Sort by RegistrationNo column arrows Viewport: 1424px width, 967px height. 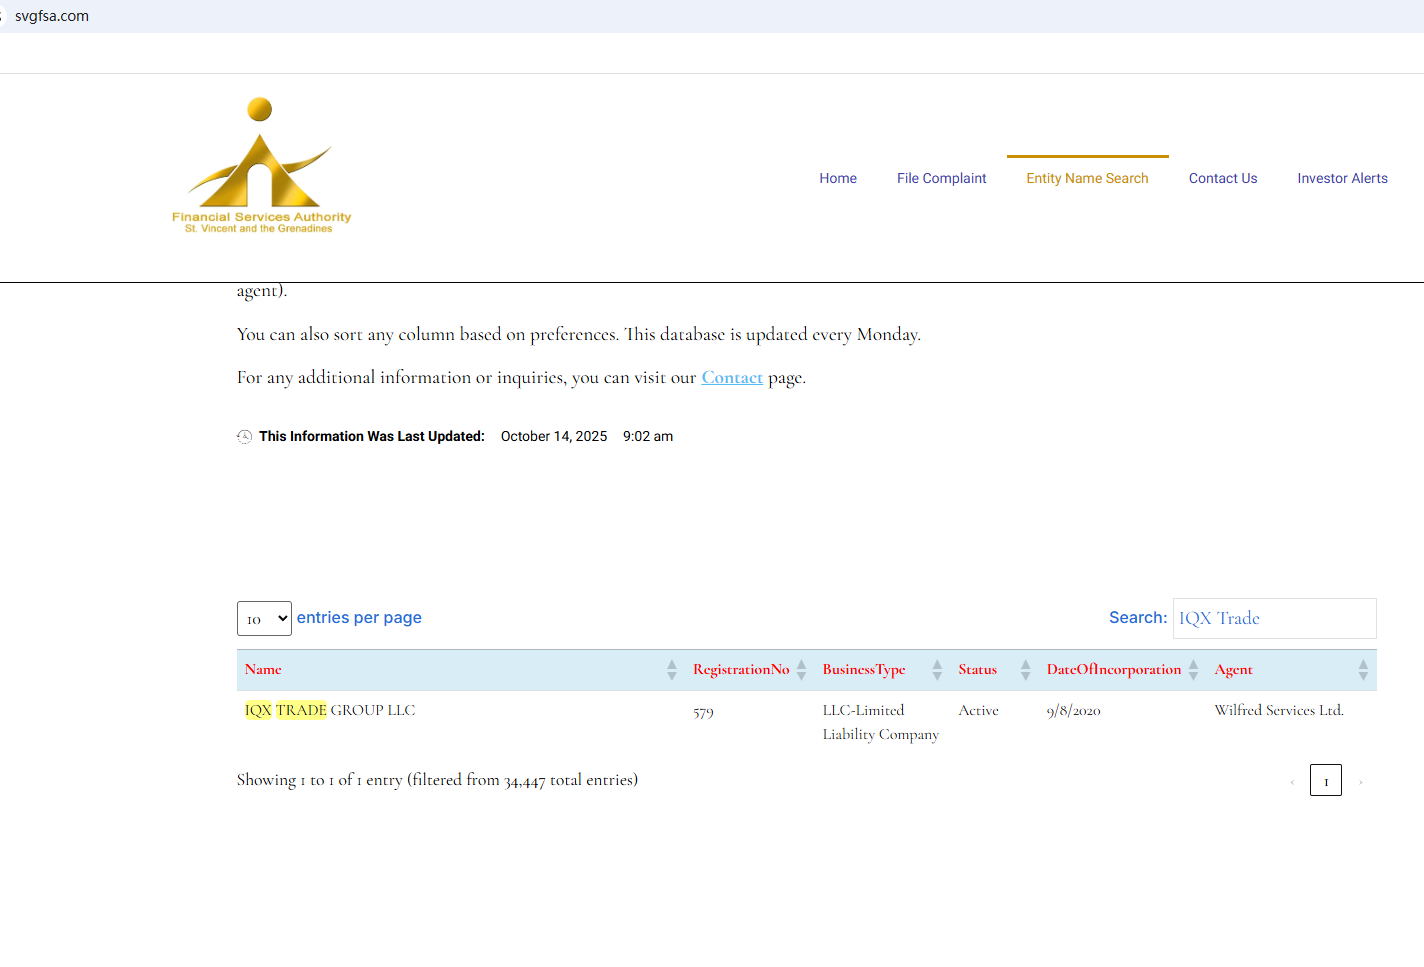pyautogui.click(x=801, y=670)
